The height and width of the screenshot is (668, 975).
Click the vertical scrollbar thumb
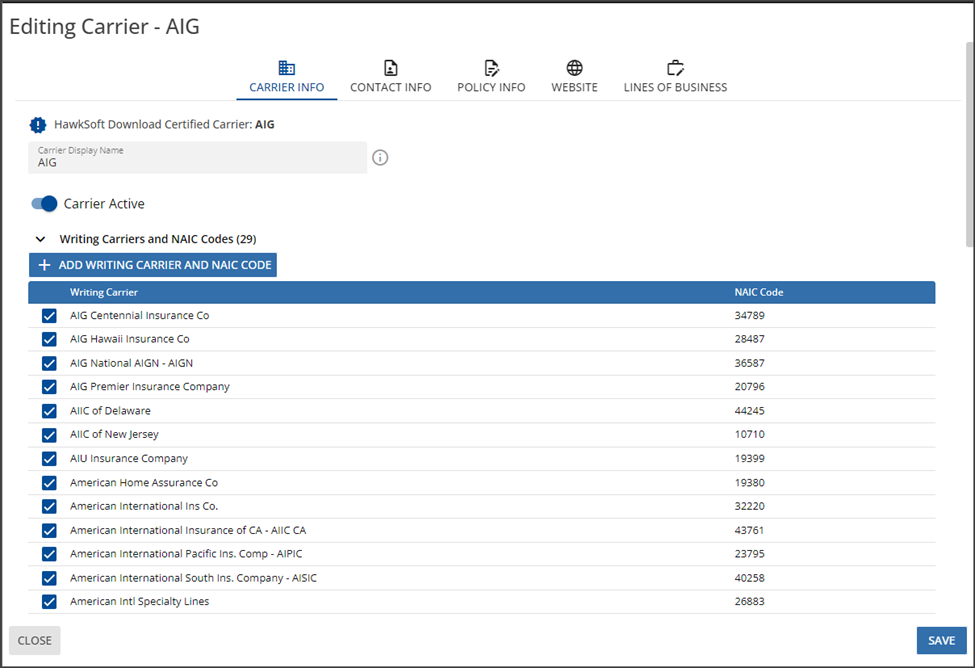pyautogui.click(x=969, y=144)
